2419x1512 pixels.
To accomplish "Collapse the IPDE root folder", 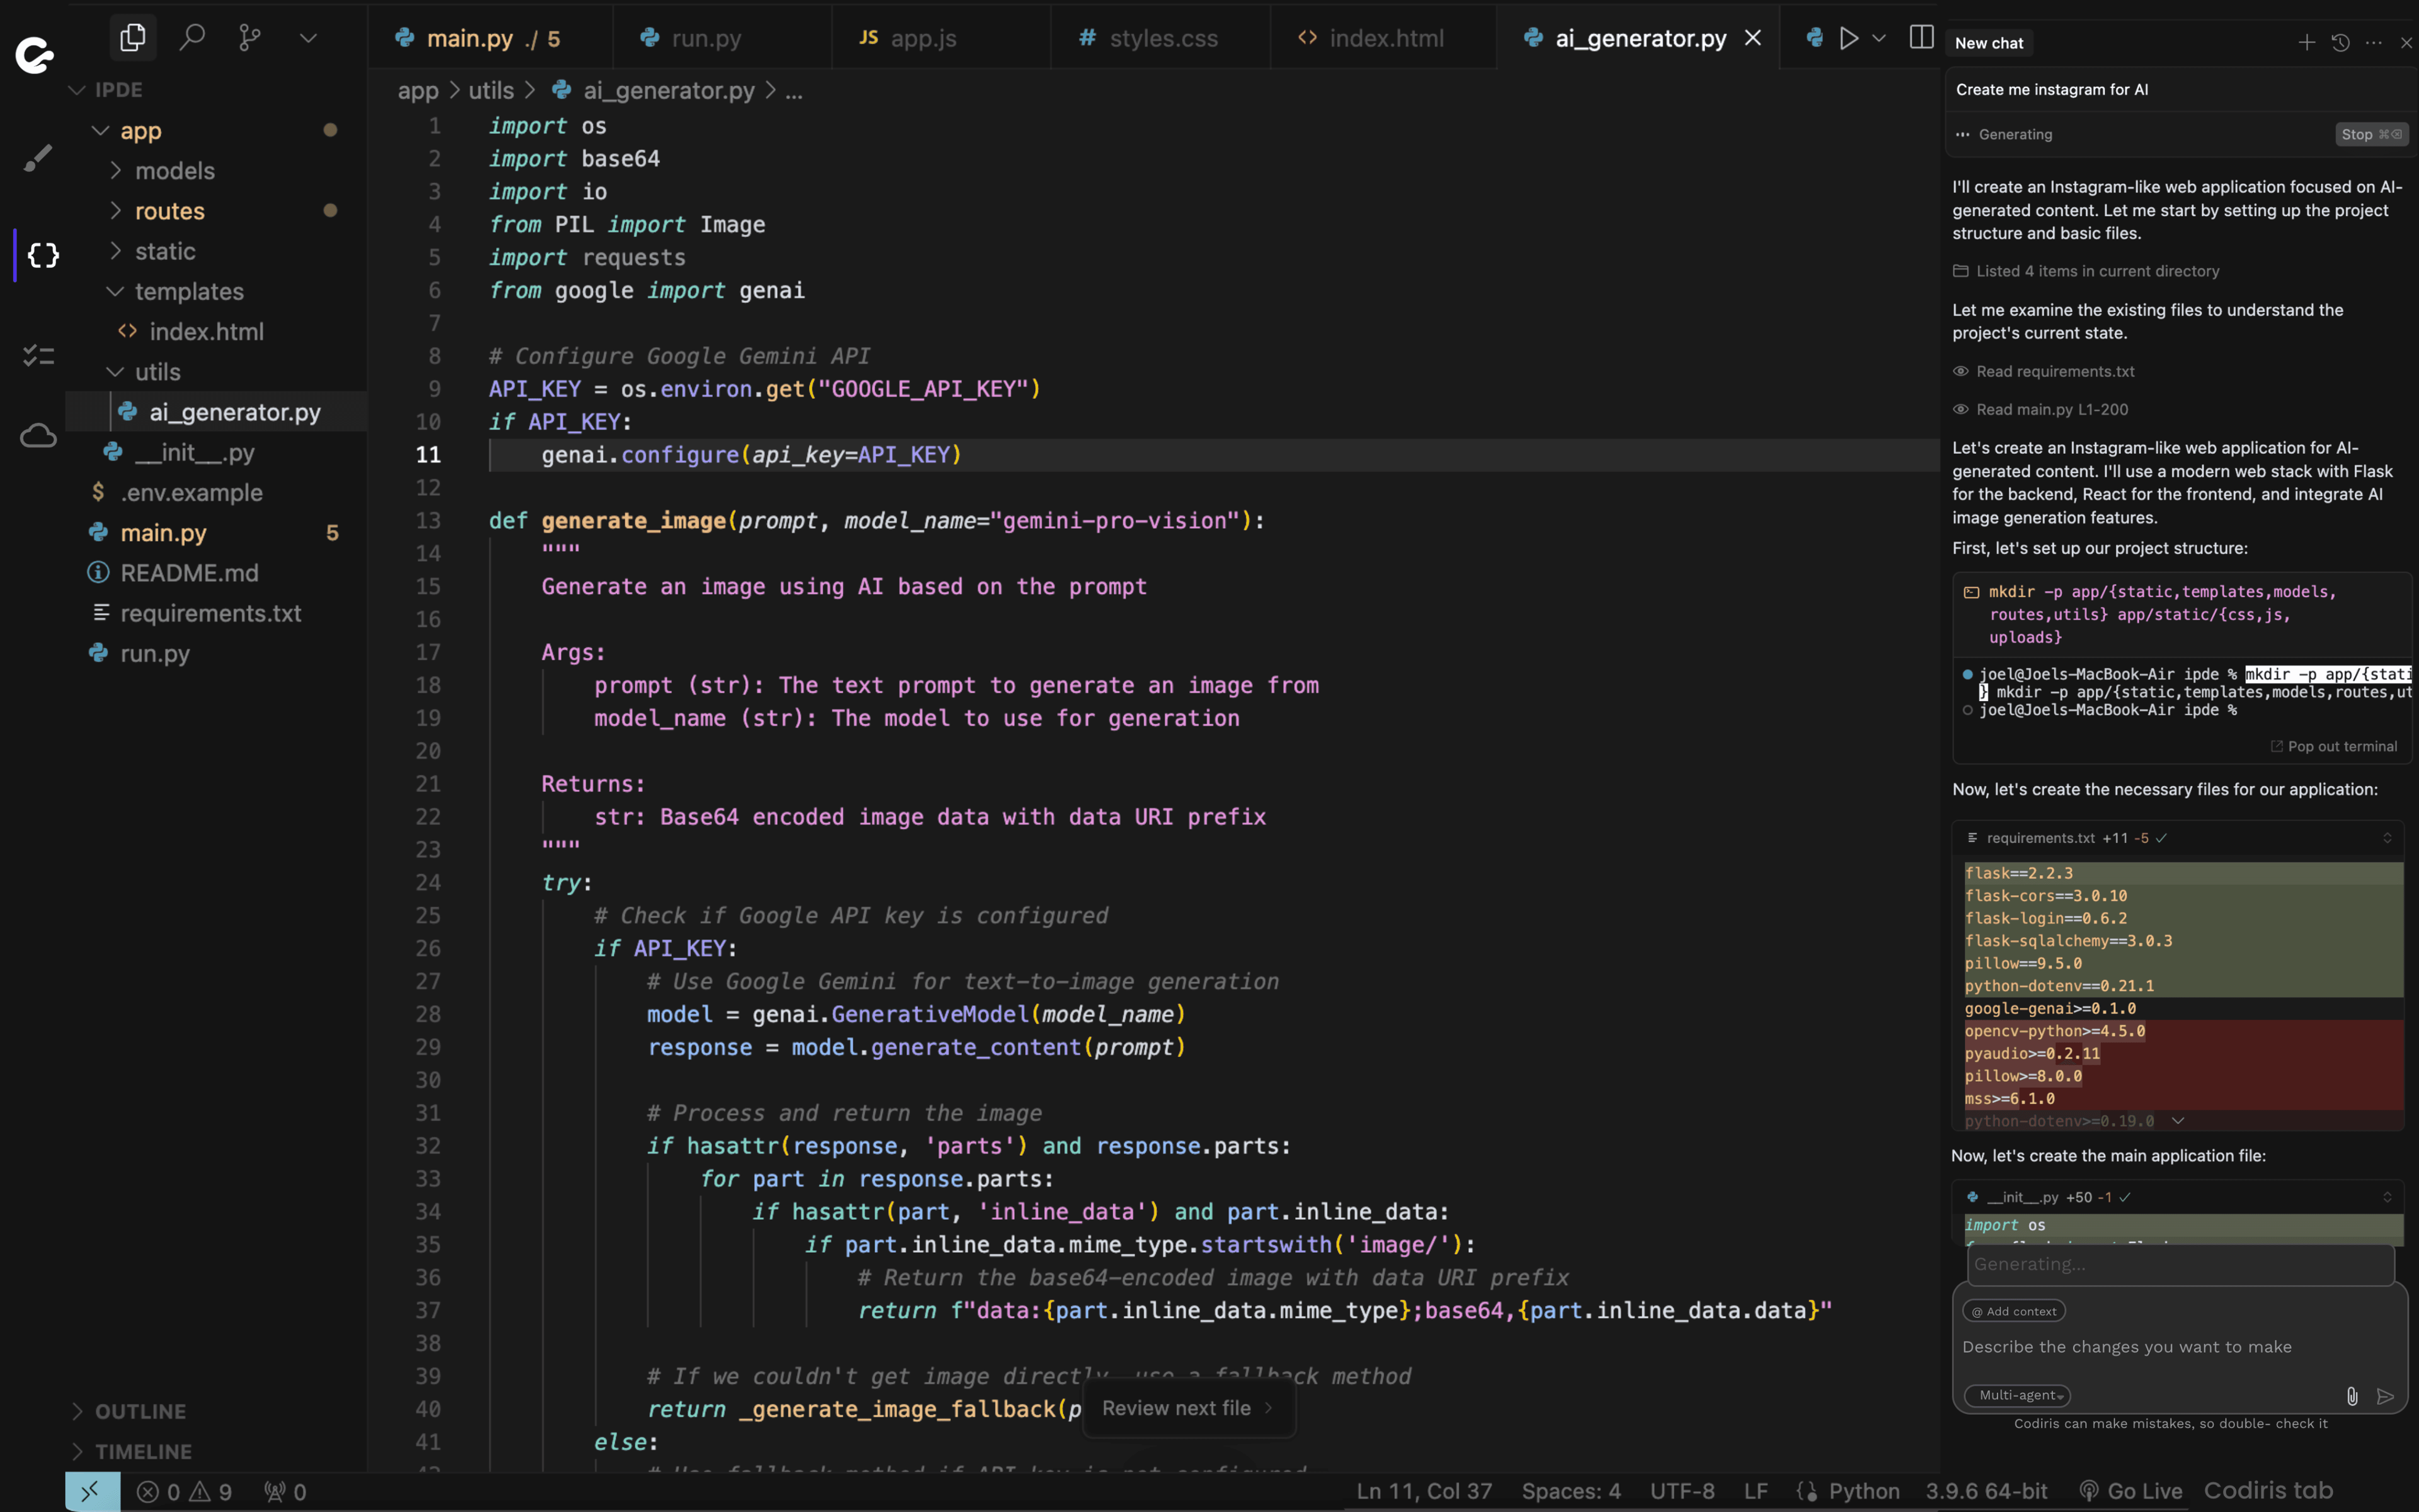I will [77, 90].
